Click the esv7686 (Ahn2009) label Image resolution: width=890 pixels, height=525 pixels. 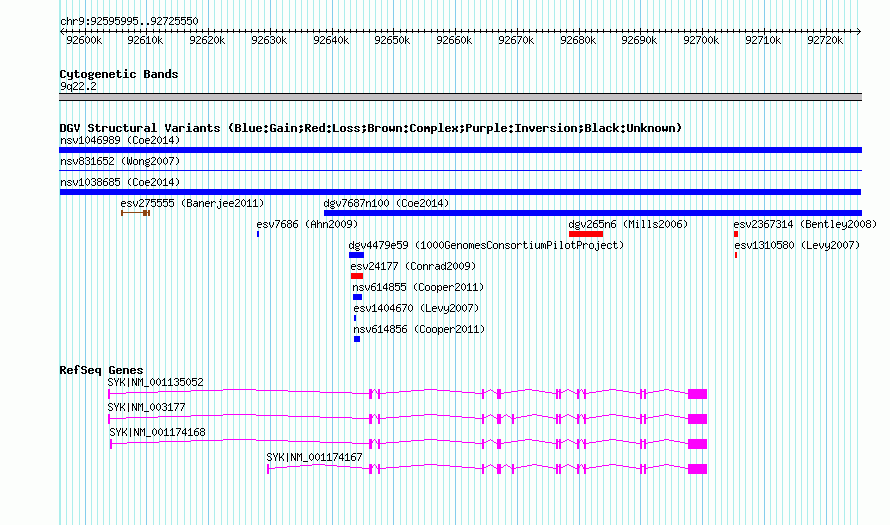(x=307, y=224)
